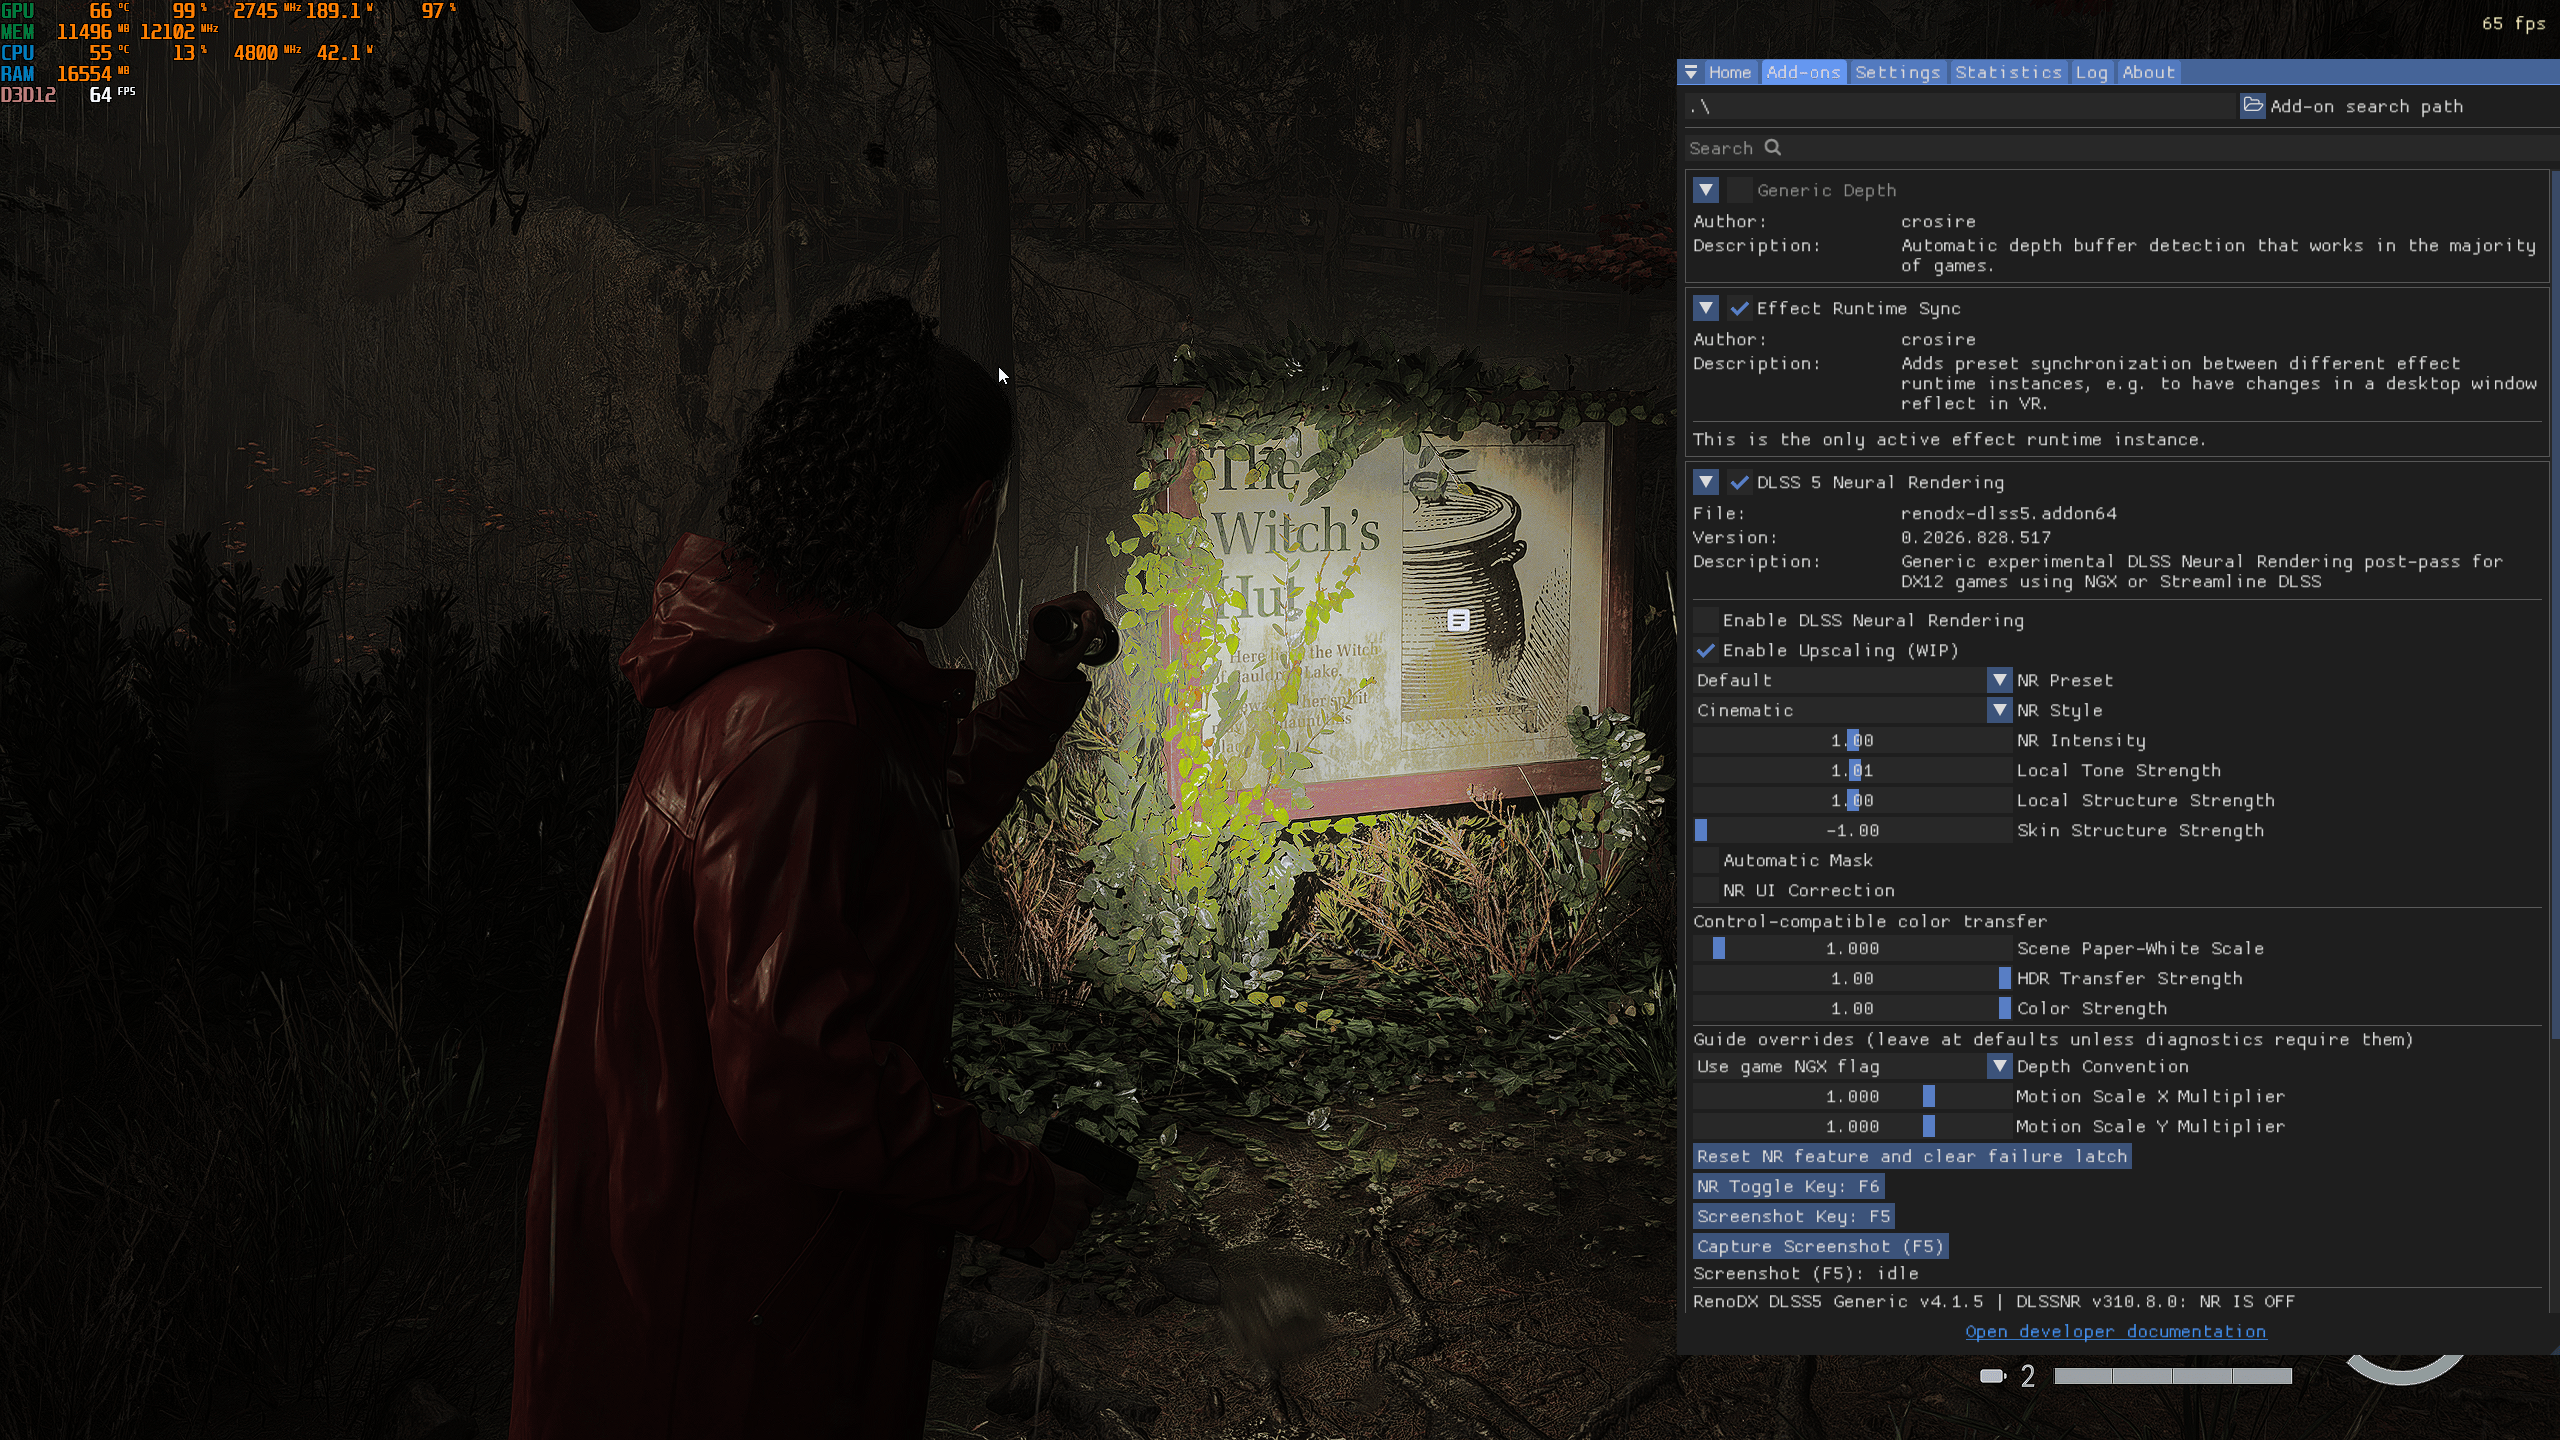Image resolution: width=2560 pixels, height=1440 pixels.
Task: Click the interaction prompt icon on the sign
Action: [x=1459, y=620]
